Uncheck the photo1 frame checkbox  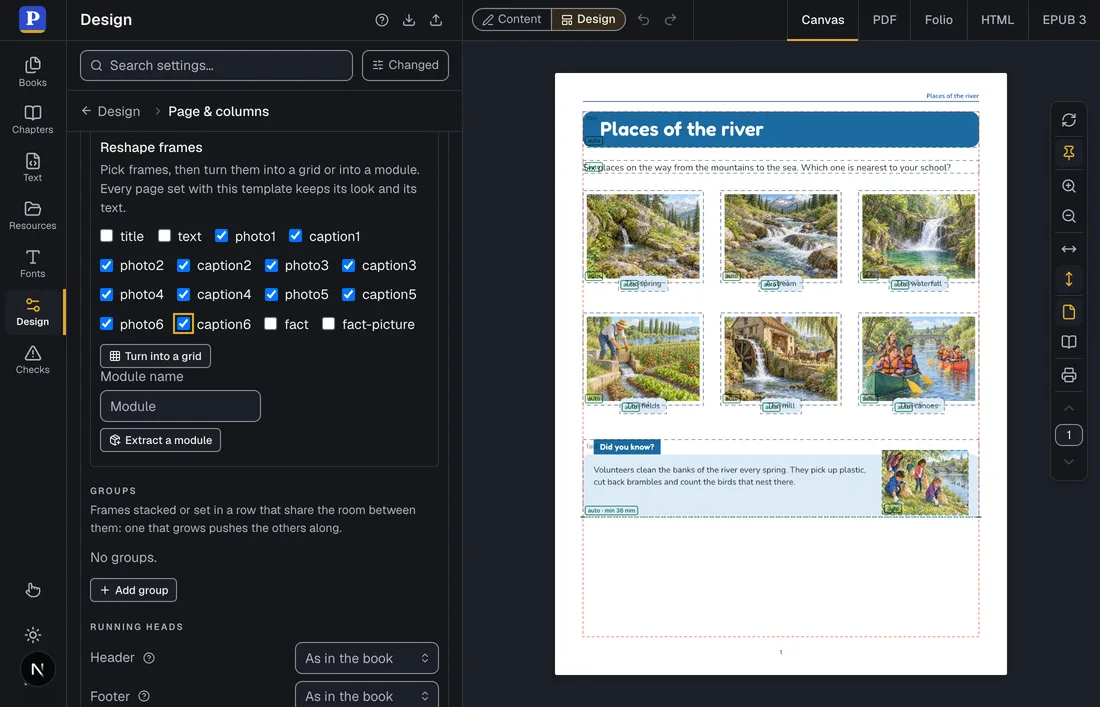(222, 236)
